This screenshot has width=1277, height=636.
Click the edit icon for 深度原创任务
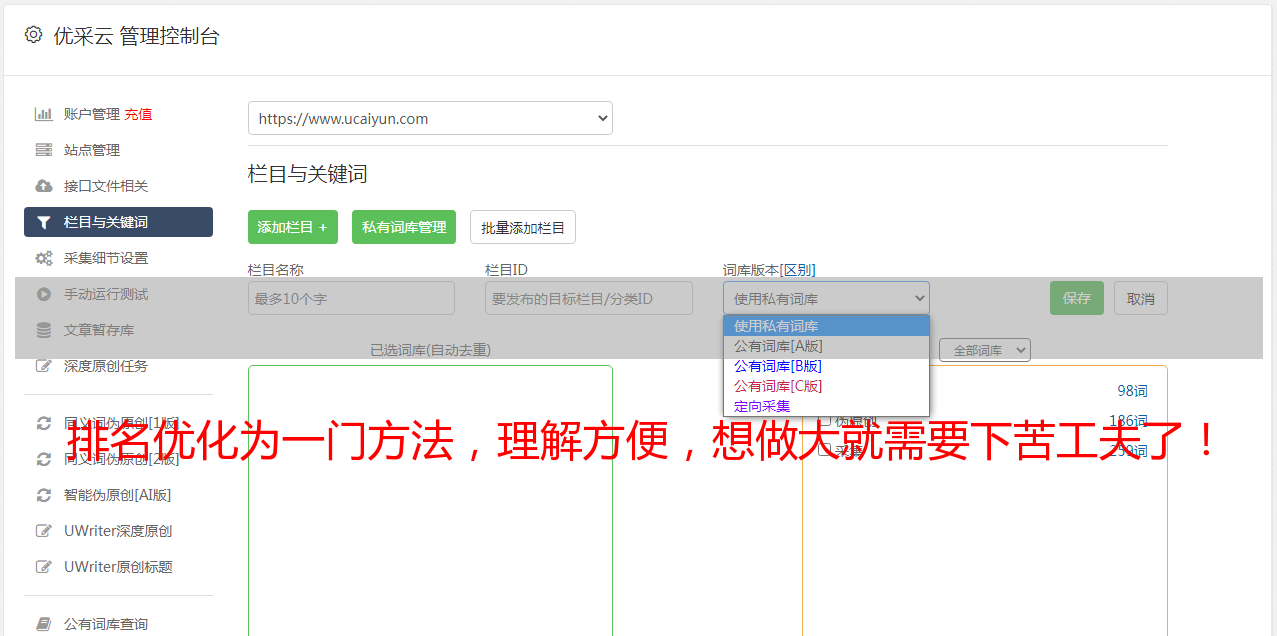click(44, 366)
